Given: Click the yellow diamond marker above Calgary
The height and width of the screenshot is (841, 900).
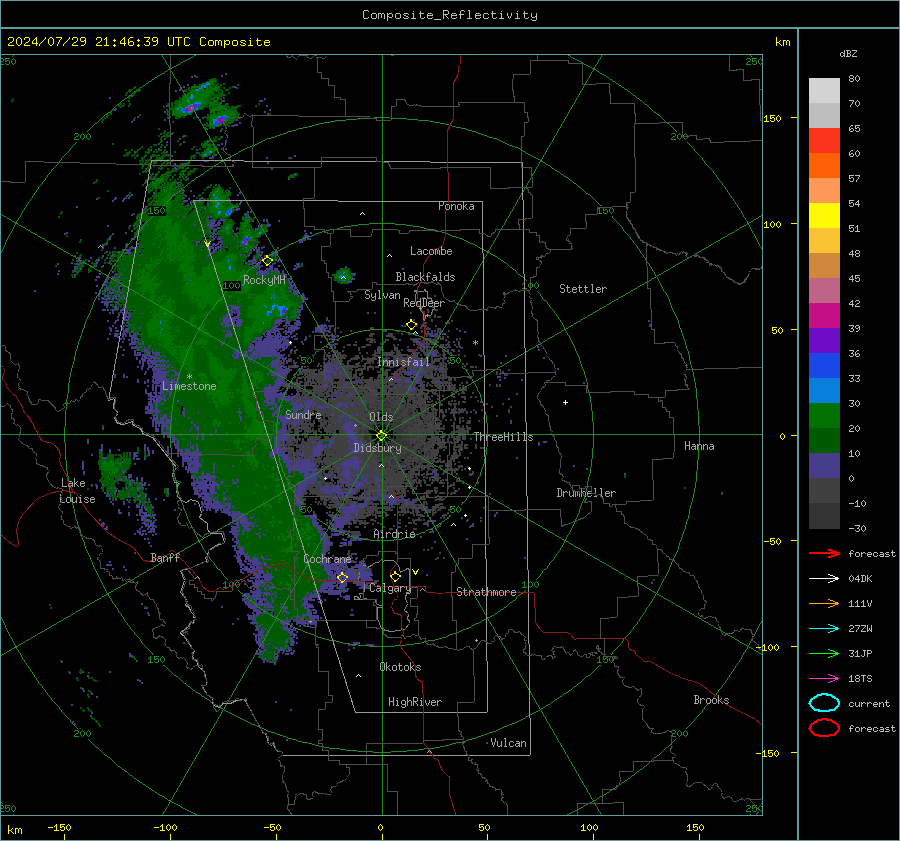Looking at the screenshot, I should coord(395,576).
